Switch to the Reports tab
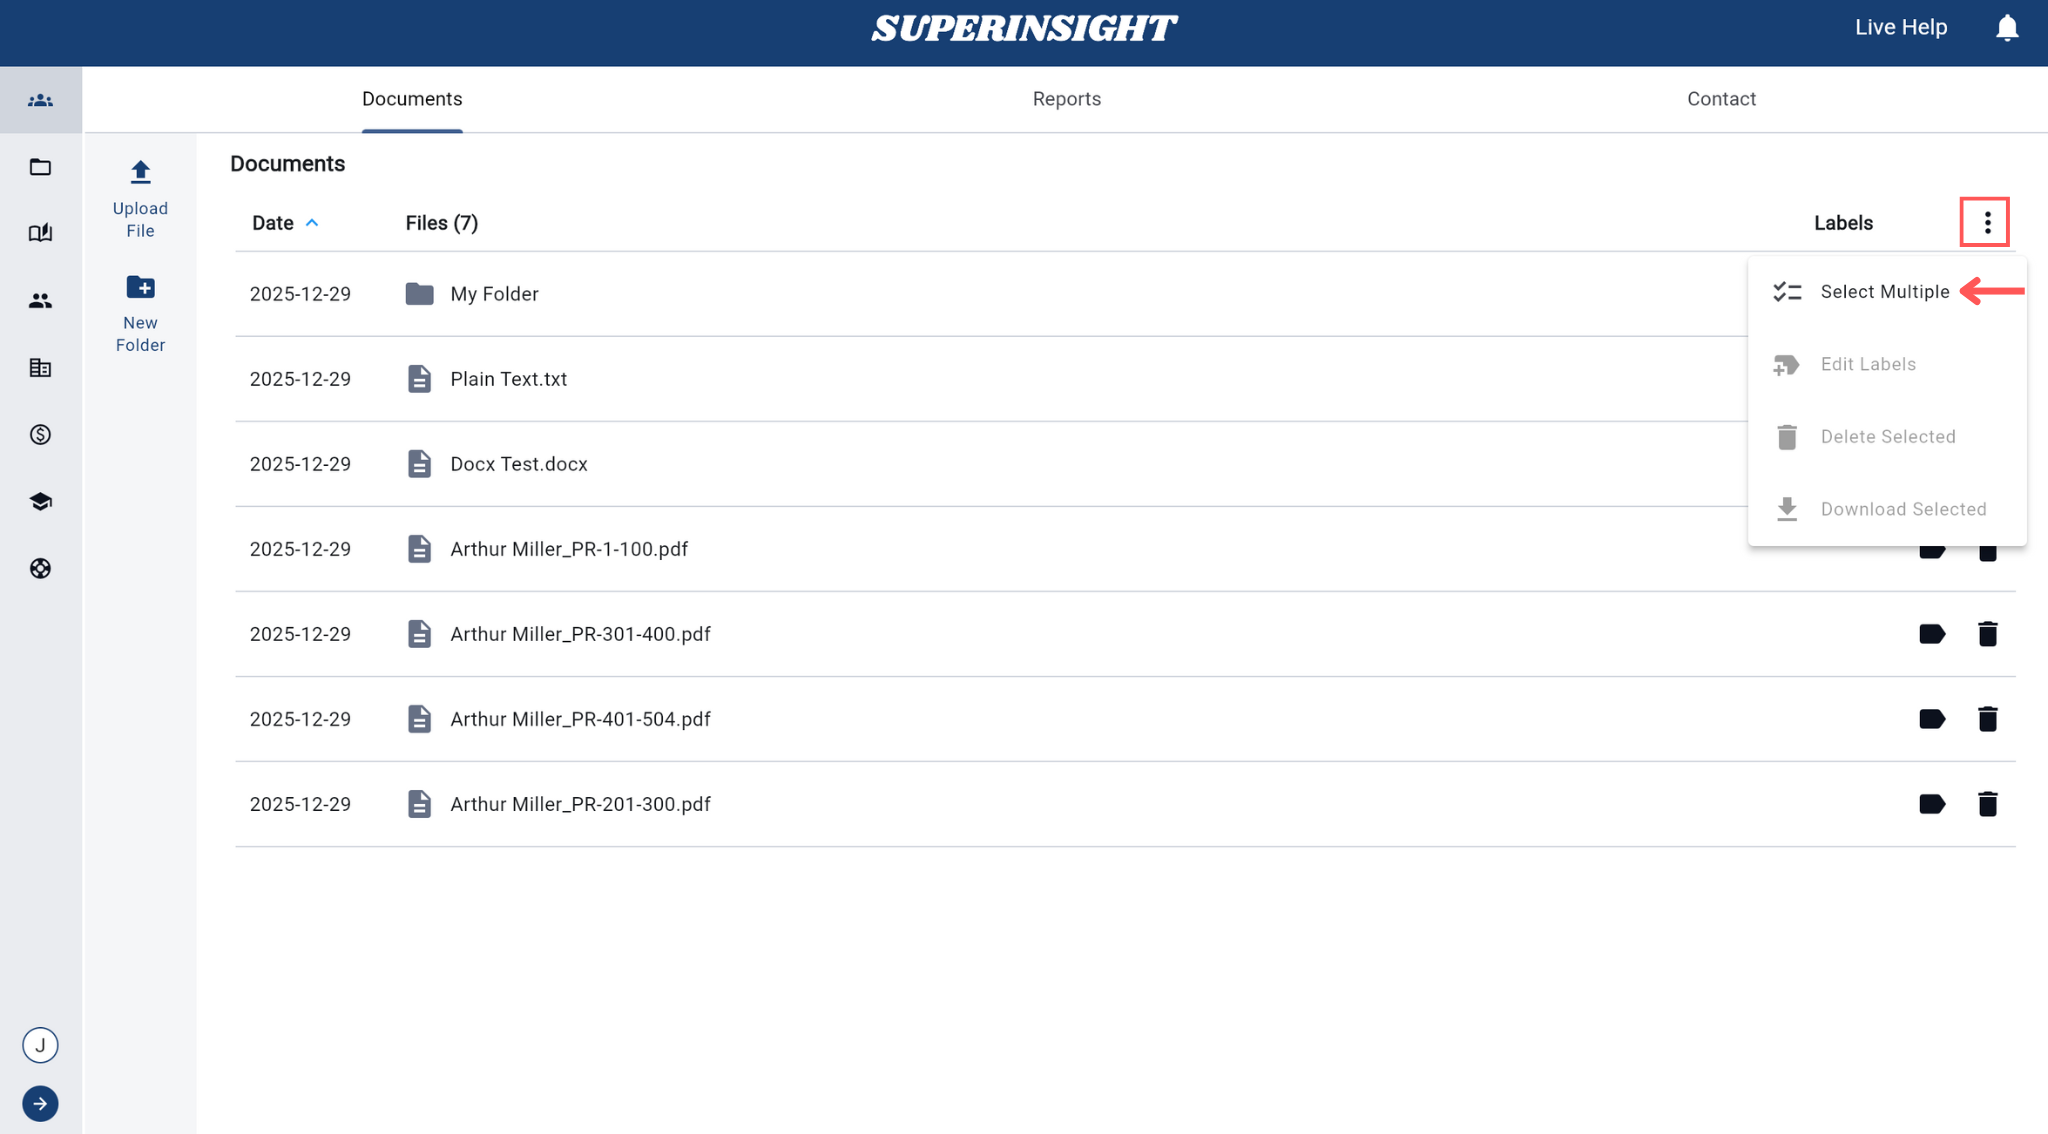This screenshot has width=2048, height=1134. (x=1066, y=99)
